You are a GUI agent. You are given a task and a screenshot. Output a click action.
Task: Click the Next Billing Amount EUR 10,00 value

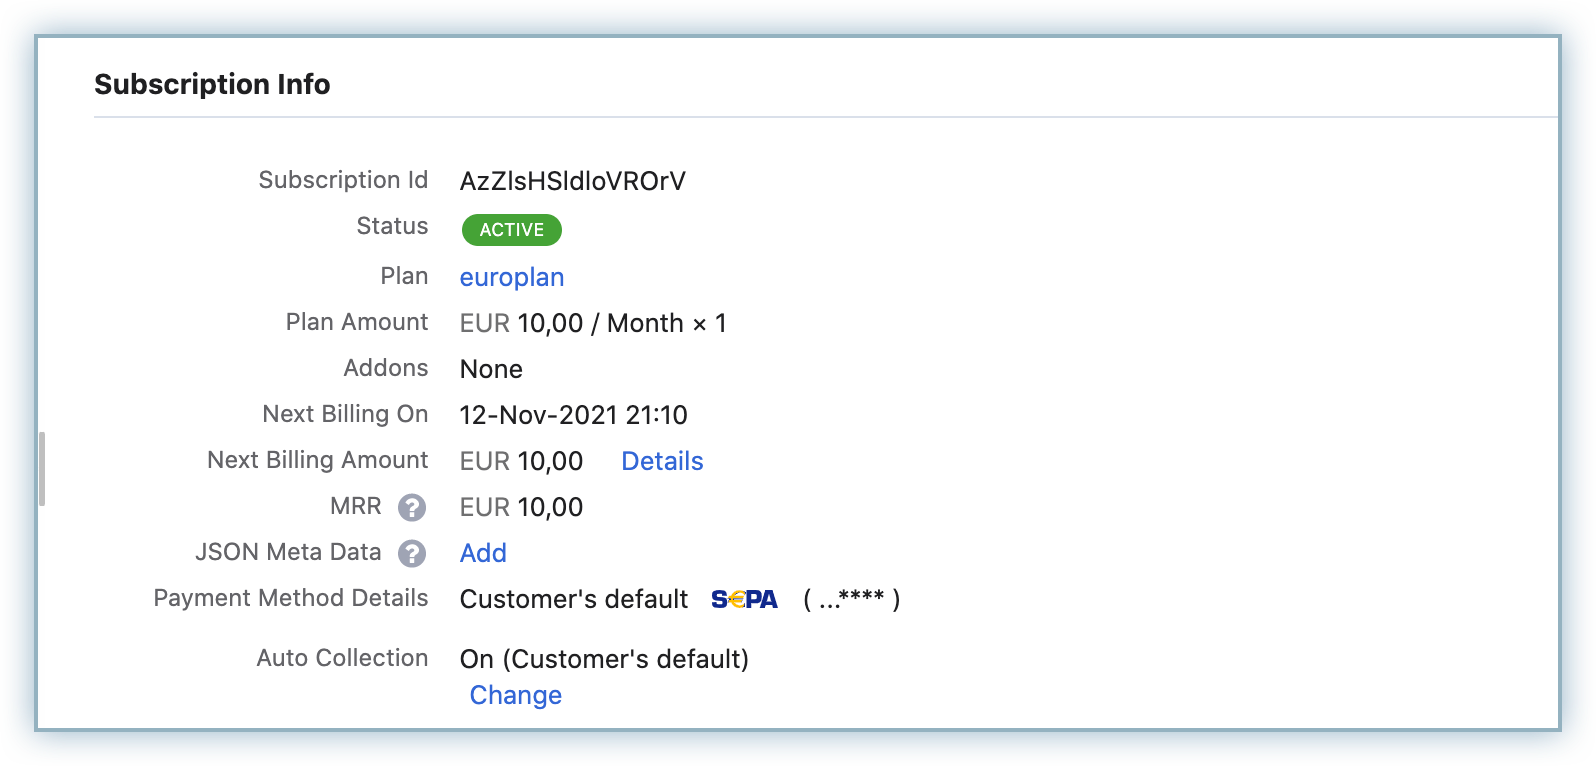click(x=521, y=461)
